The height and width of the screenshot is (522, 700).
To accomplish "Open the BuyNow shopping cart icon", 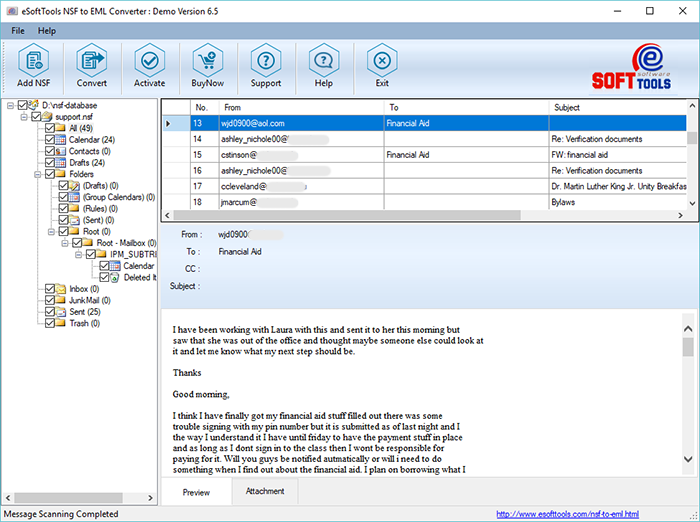I will (208, 61).
